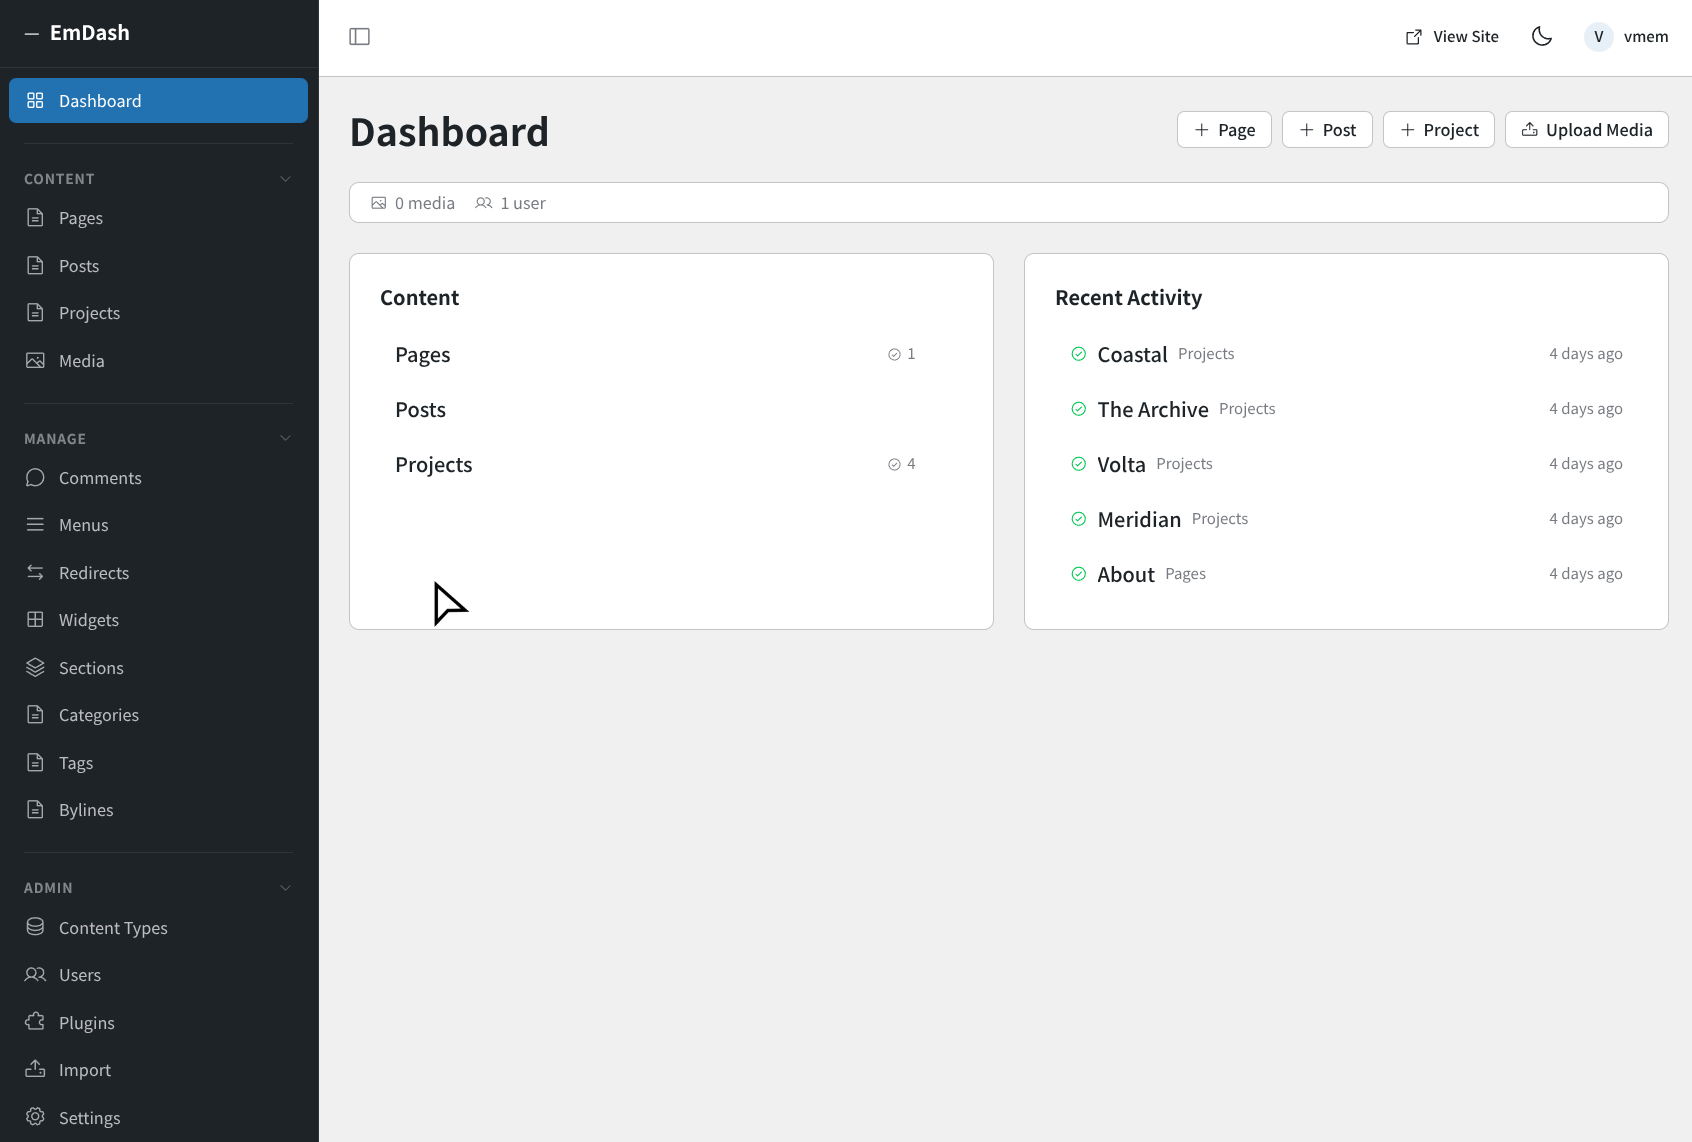This screenshot has width=1692, height=1142.
Task: Click the '1 user' stat text
Action: [523, 203]
